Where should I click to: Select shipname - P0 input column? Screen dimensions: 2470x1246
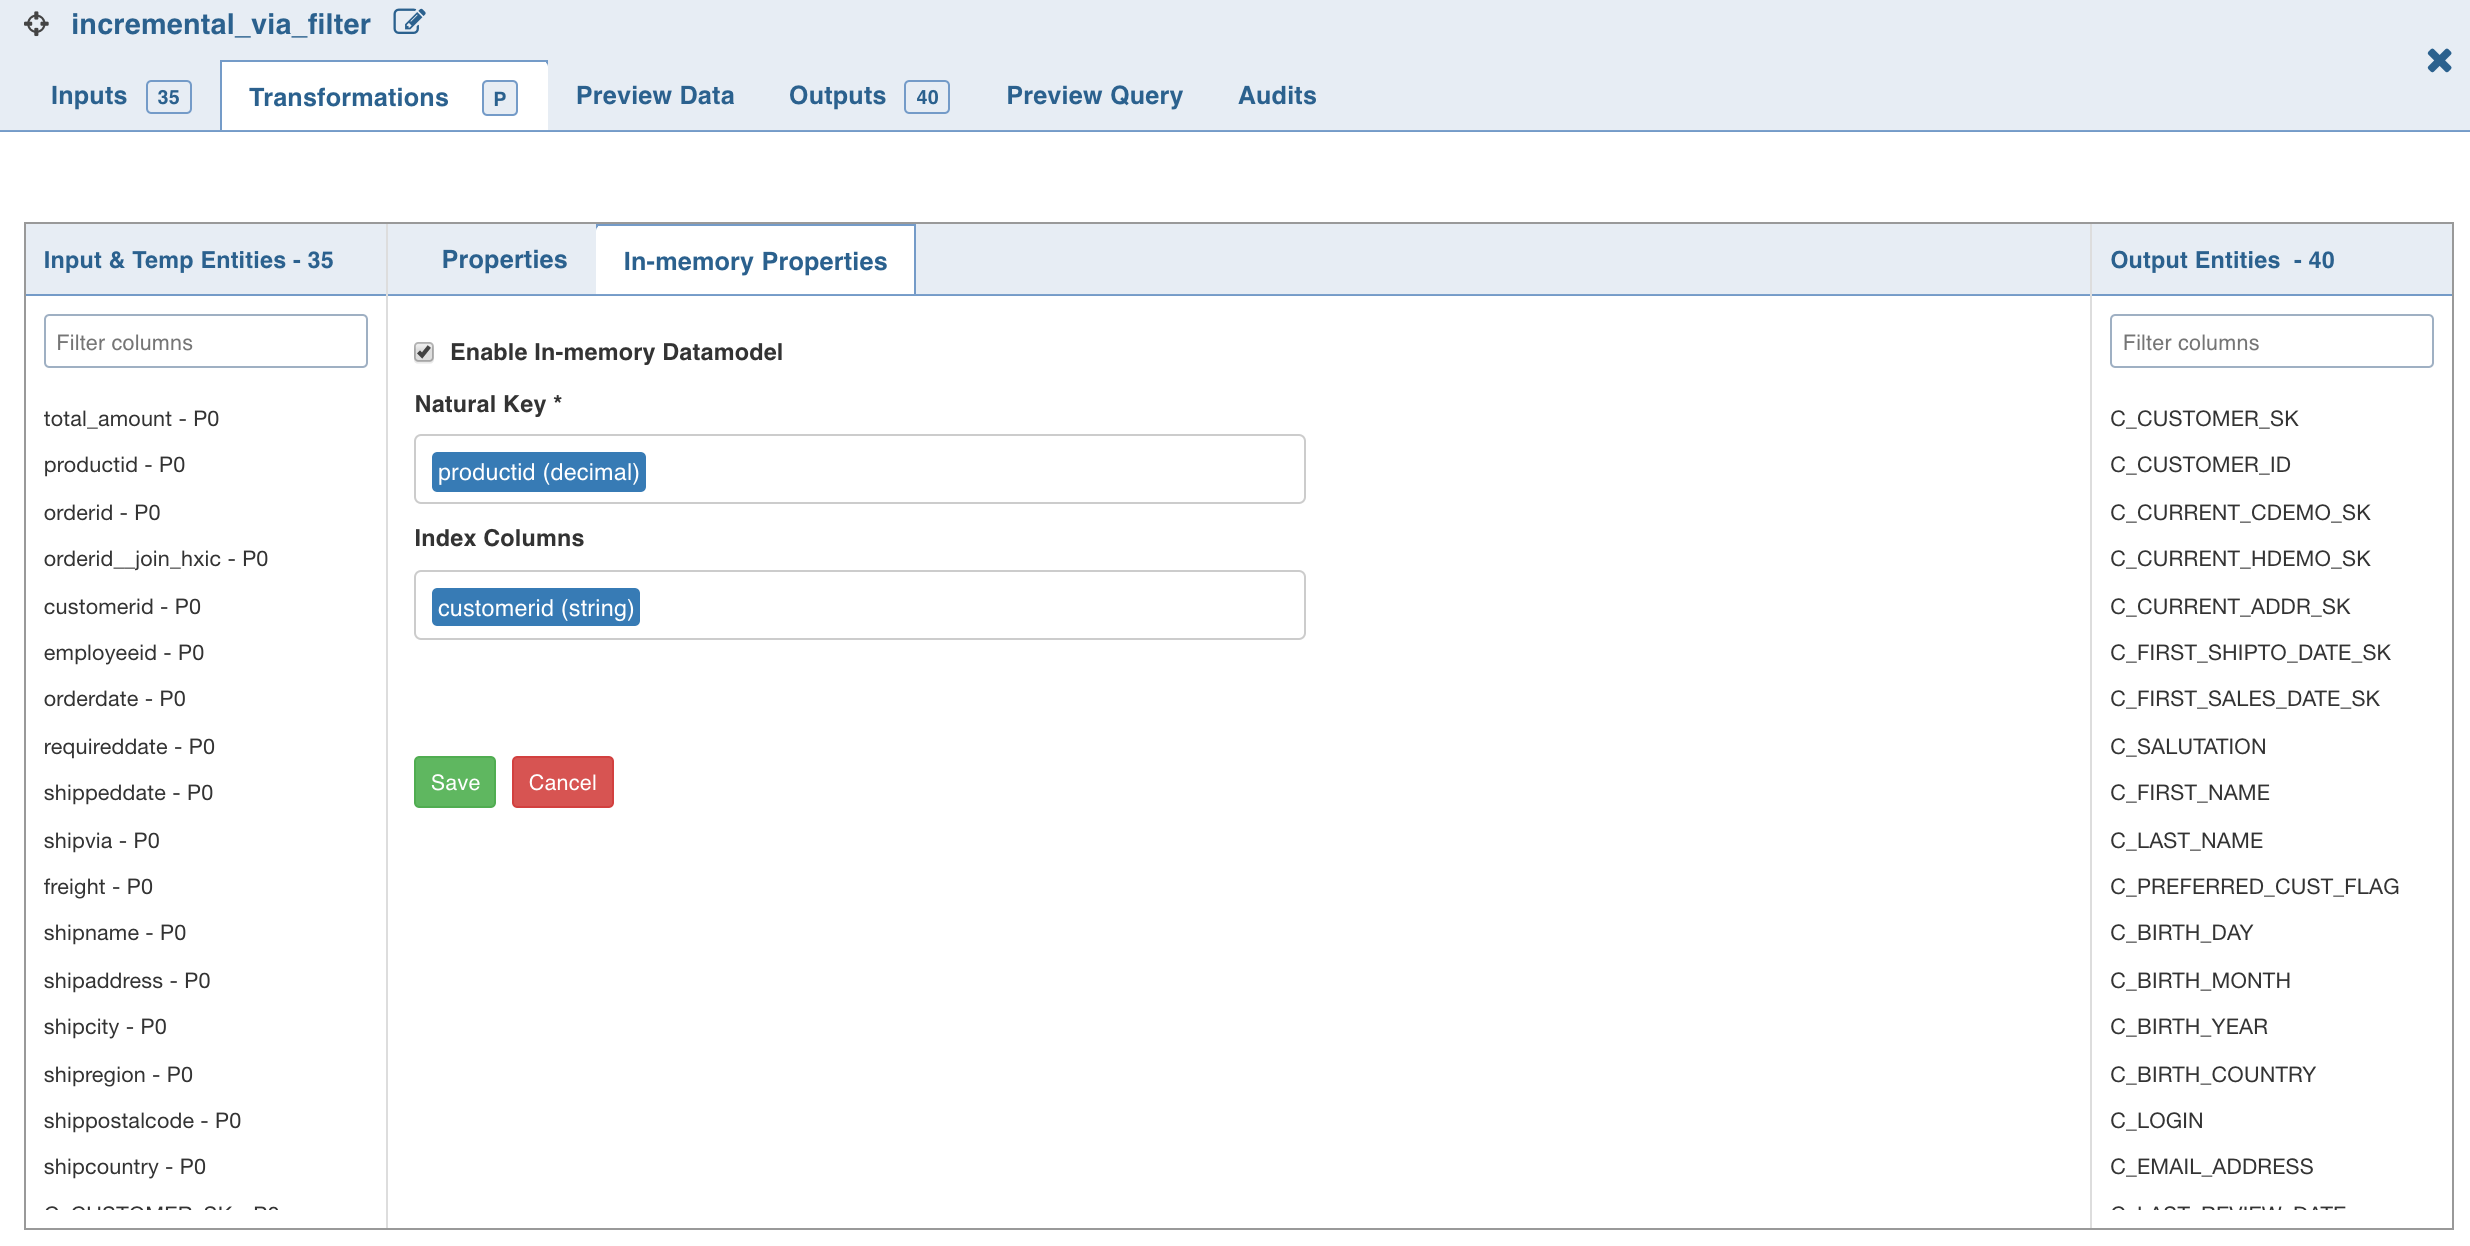[115, 933]
